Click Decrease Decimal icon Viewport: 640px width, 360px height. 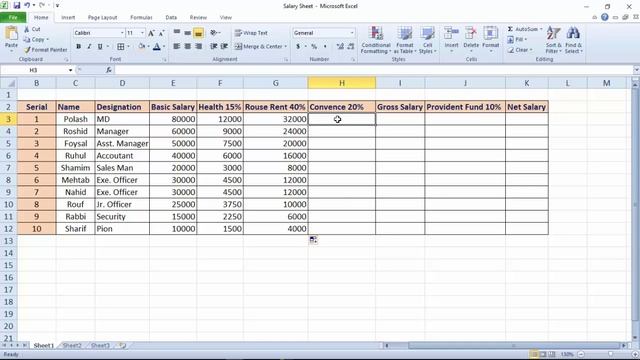351,47
